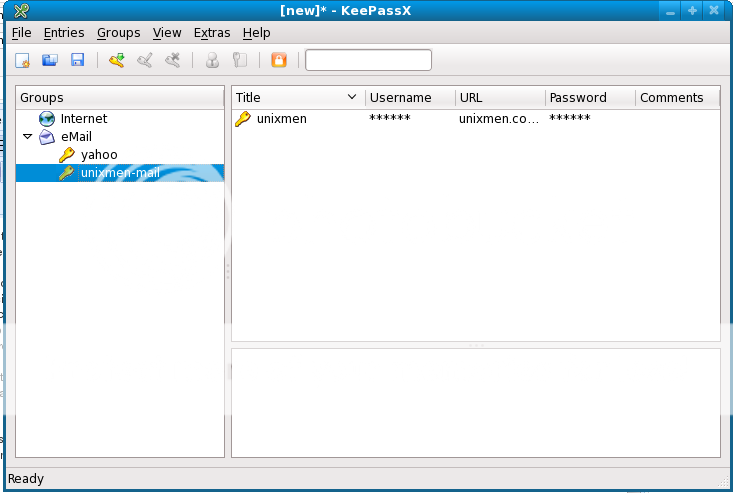Select the yahoo subgroup
Viewport: 733px width, 493px height.
coord(99,155)
